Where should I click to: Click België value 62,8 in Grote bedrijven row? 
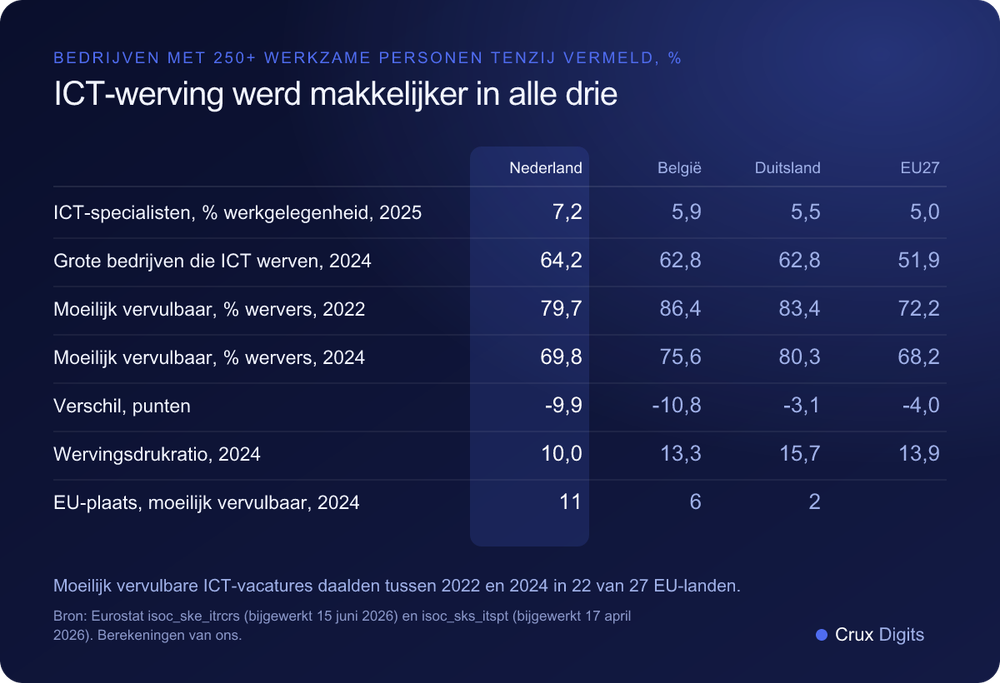coord(680,260)
